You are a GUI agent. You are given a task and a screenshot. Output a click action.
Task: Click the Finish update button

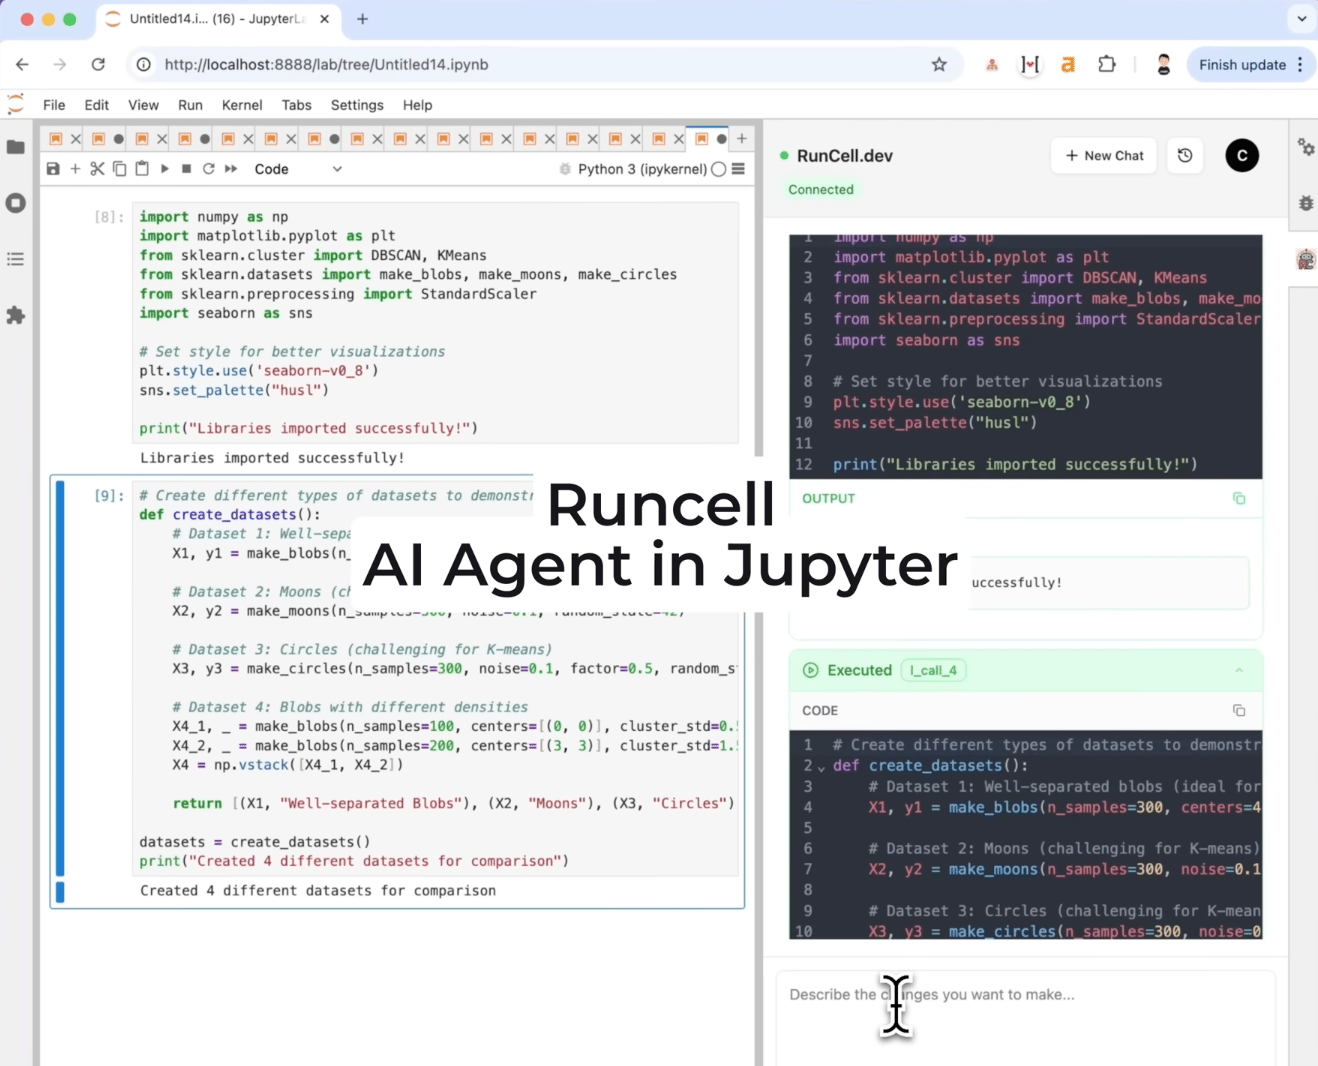click(x=1242, y=64)
